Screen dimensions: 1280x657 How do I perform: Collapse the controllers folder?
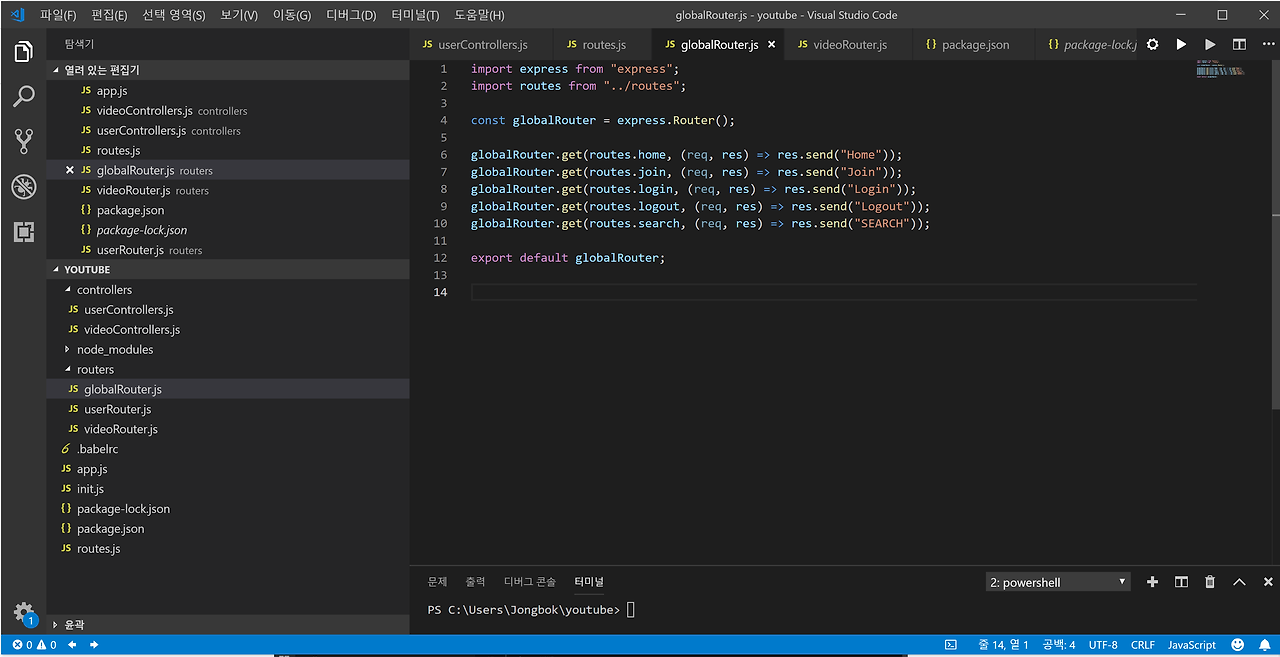click(x=104, y=290)
